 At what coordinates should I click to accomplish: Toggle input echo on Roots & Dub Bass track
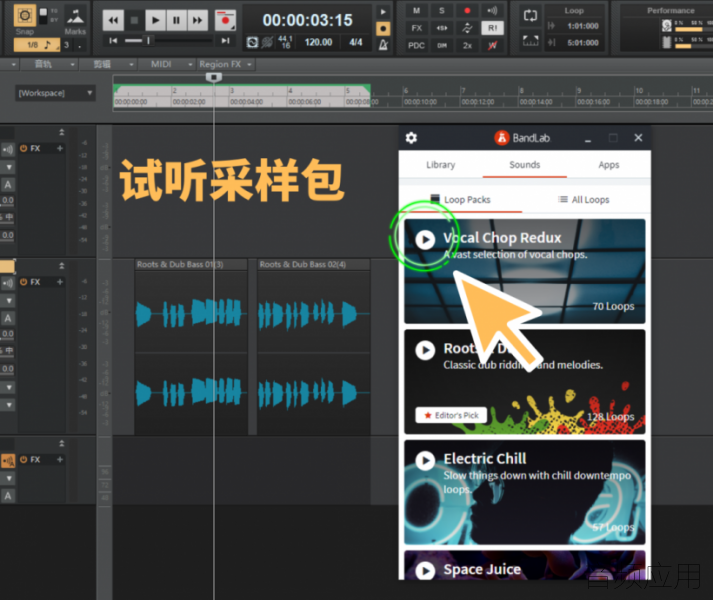pos(8,283)
